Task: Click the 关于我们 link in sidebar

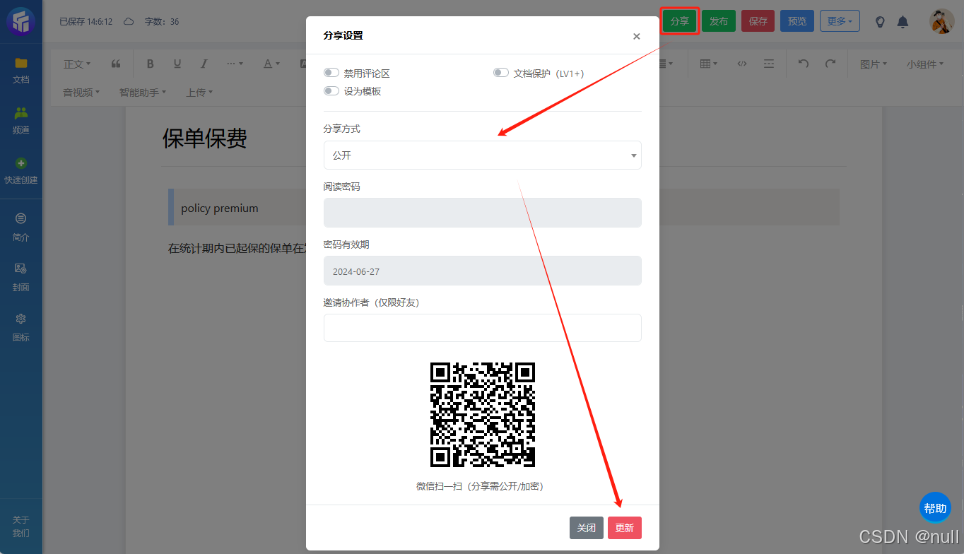Action: [21, 527]
